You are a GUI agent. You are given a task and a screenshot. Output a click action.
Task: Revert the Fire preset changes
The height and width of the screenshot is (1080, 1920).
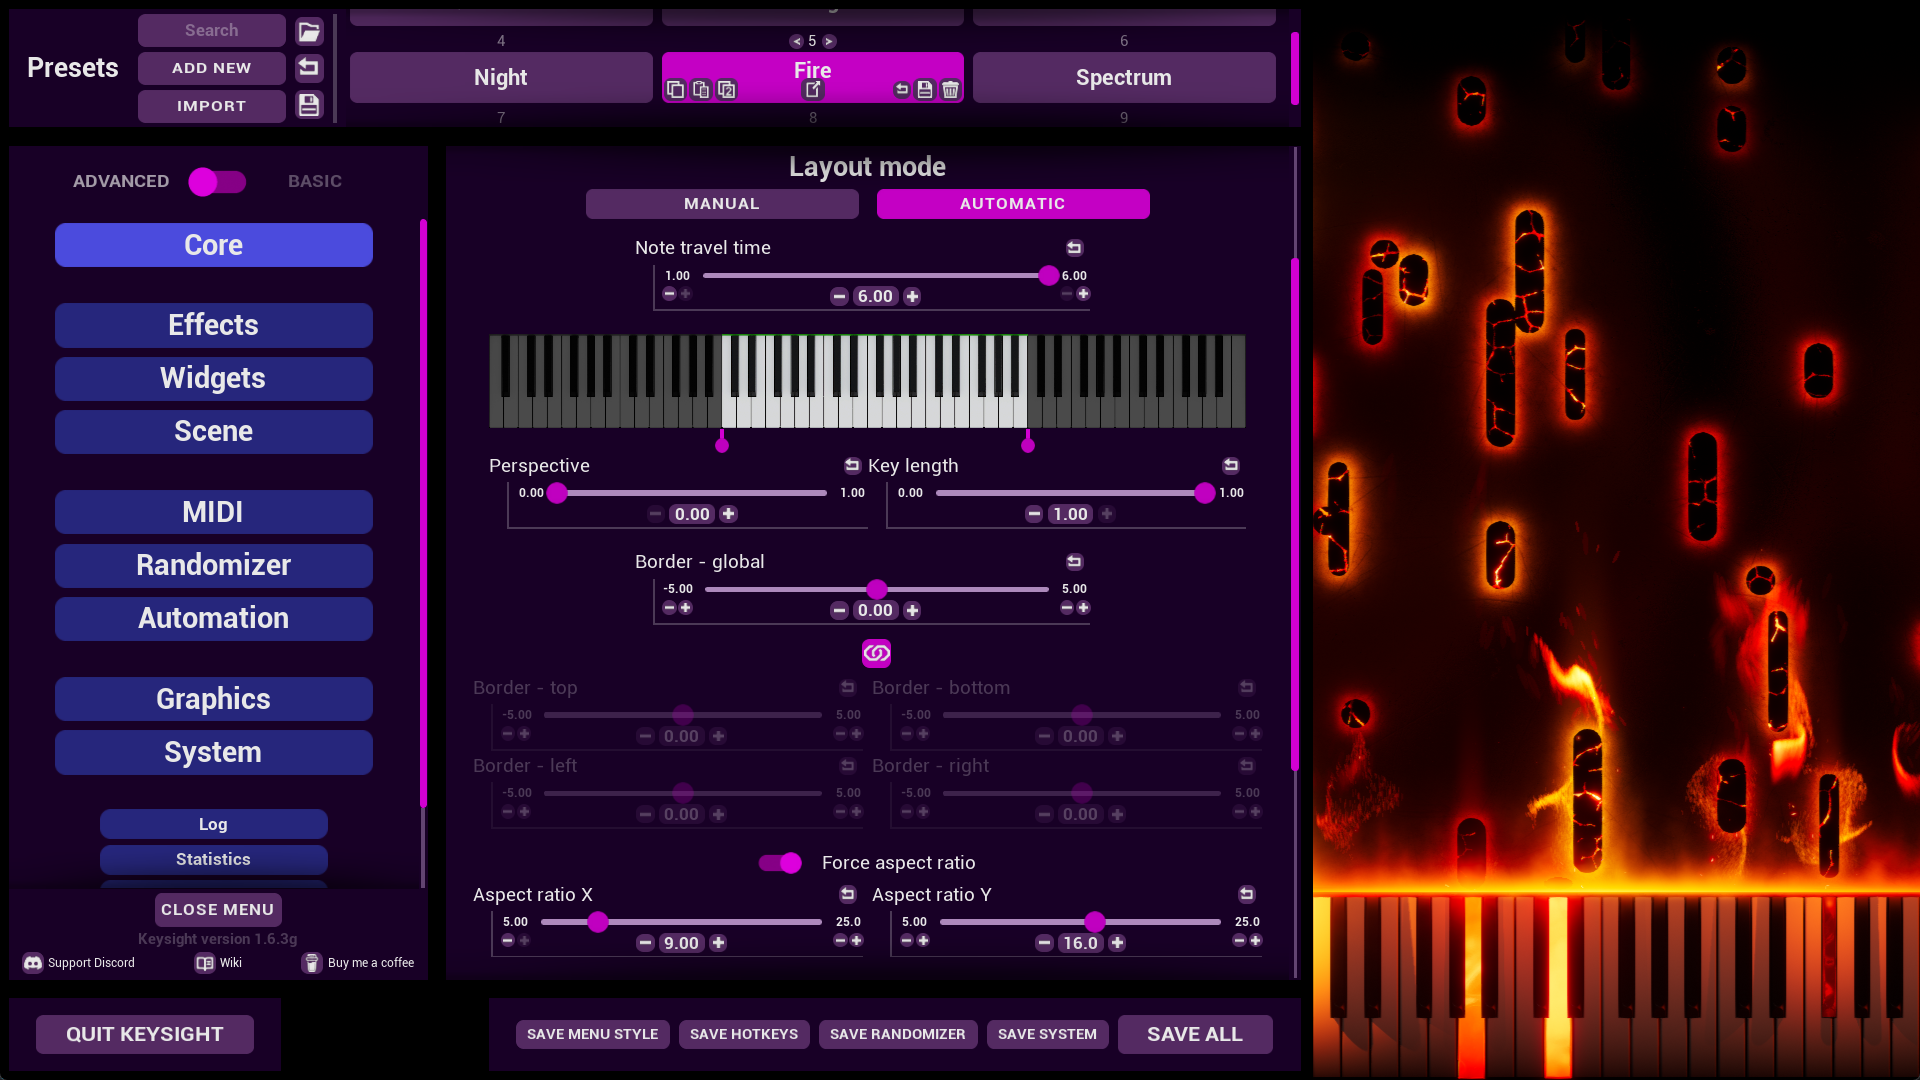tap(902, 90)
